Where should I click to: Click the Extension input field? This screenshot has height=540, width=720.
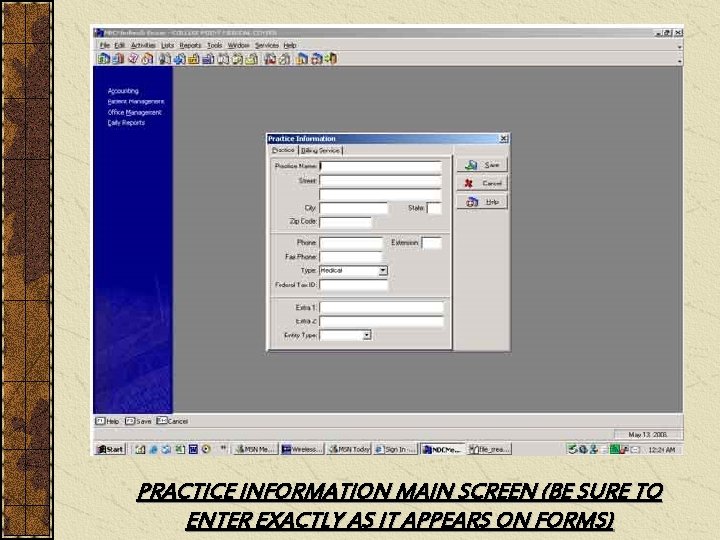pyautogui.click(x=432, y=243)
